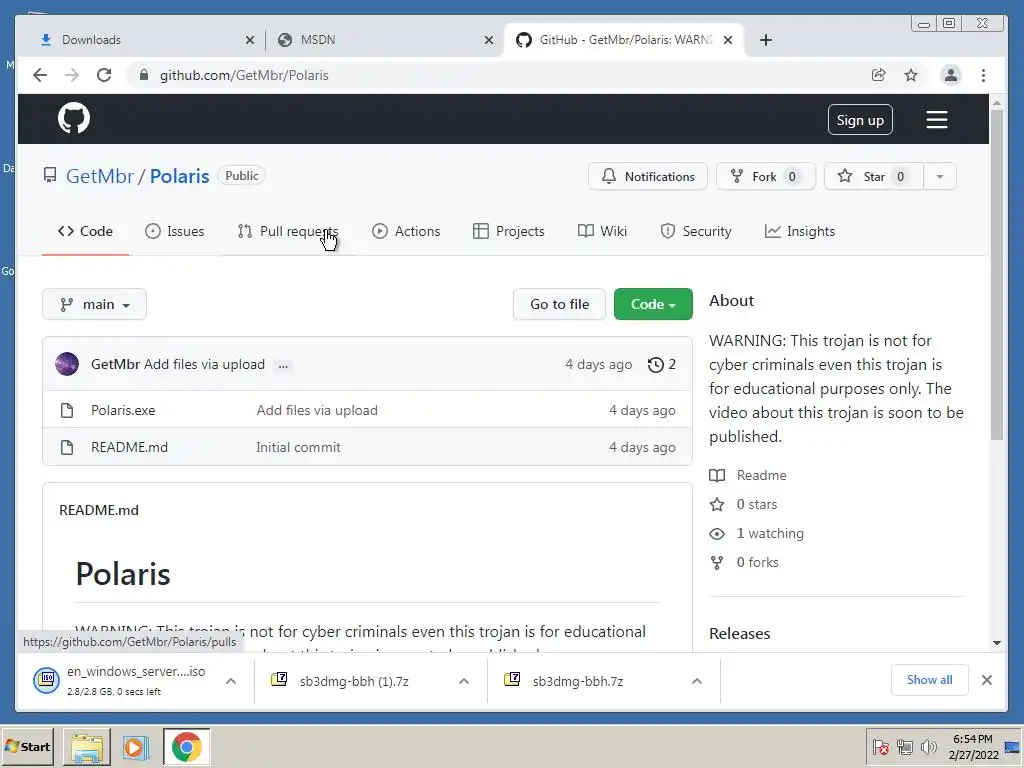Image resolution: width=1024 pixels, height=768 pixels.
Task: Open the GetMbr owner link
Action: 100,176
